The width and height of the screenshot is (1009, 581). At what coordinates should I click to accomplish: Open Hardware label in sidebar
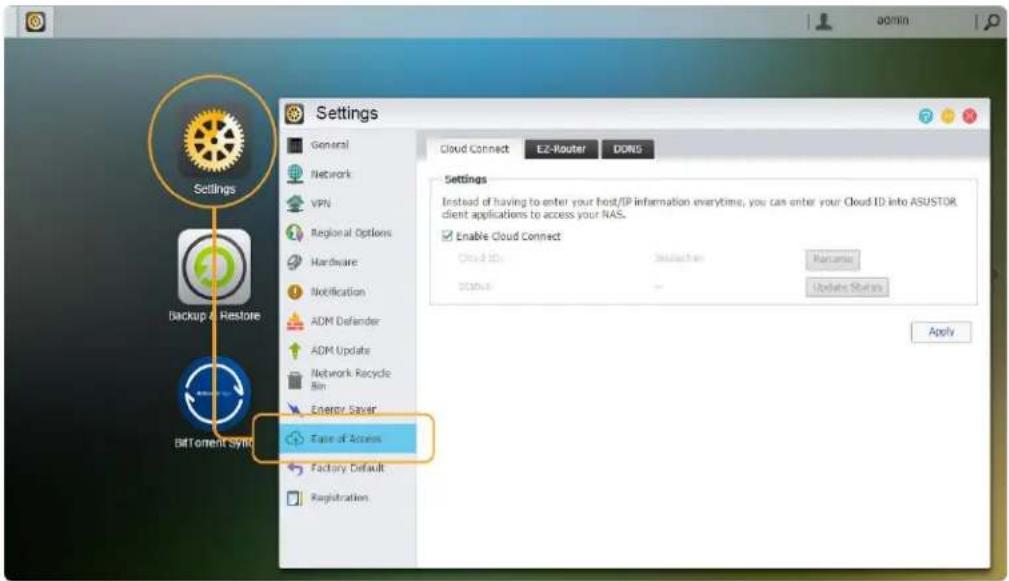pos(334,263)
